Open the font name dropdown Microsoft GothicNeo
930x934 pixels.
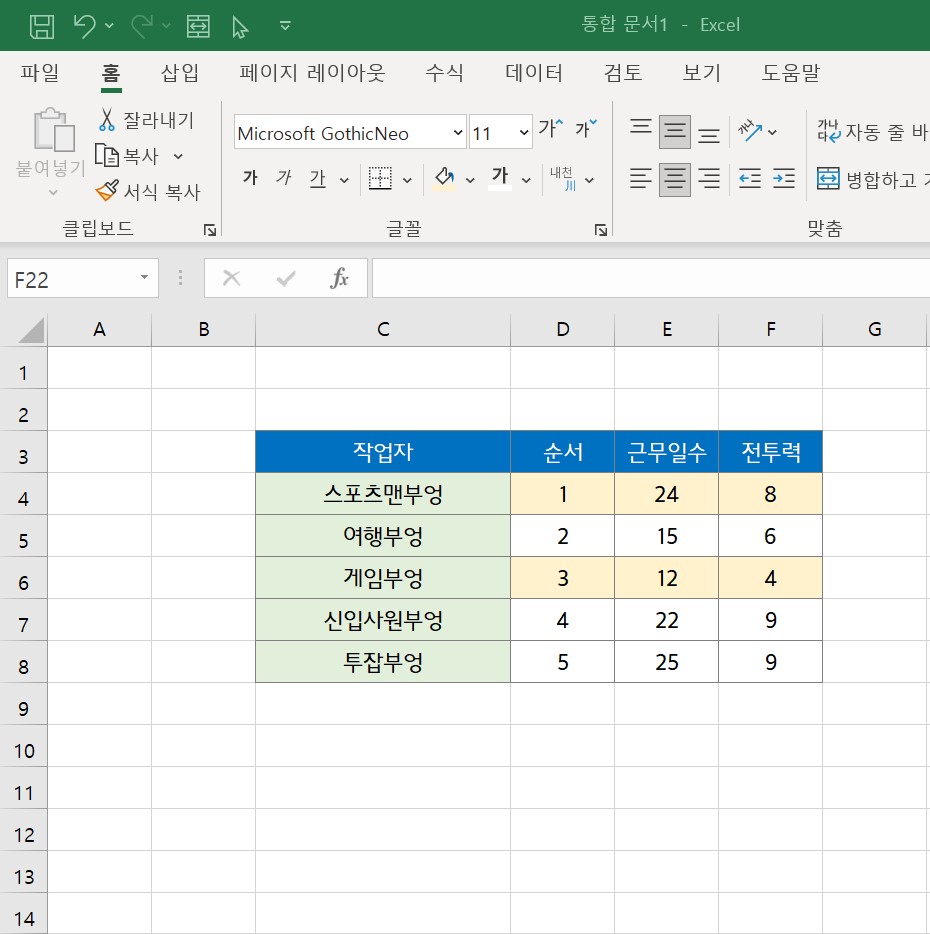pyautogui.click(x=458, y=132)
